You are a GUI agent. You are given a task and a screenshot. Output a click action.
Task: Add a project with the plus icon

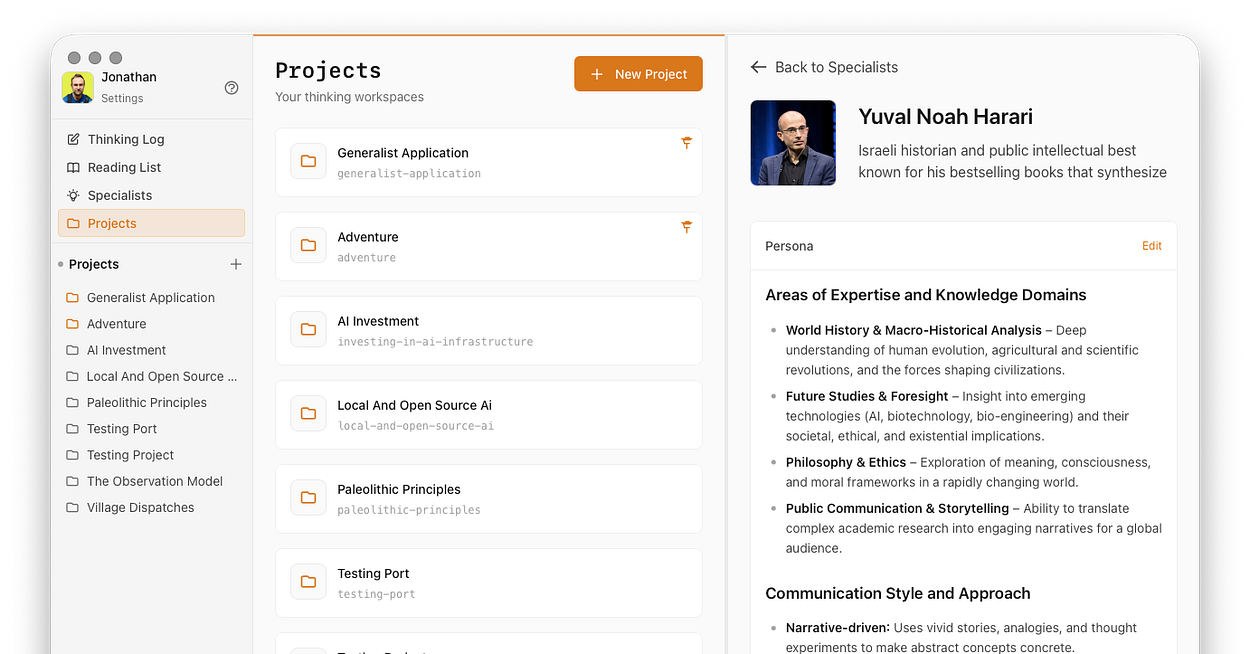coord(236,264)
